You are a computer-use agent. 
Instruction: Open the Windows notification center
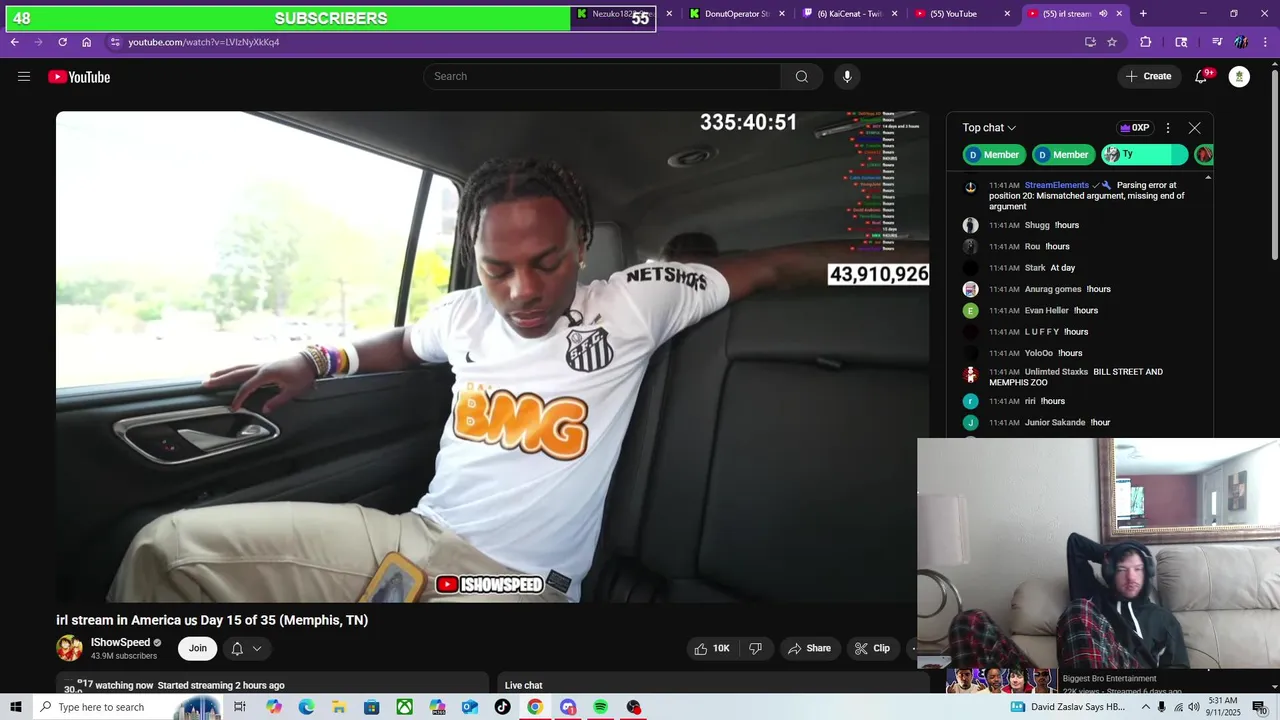pyautogui.click(x=1259, y=707)
